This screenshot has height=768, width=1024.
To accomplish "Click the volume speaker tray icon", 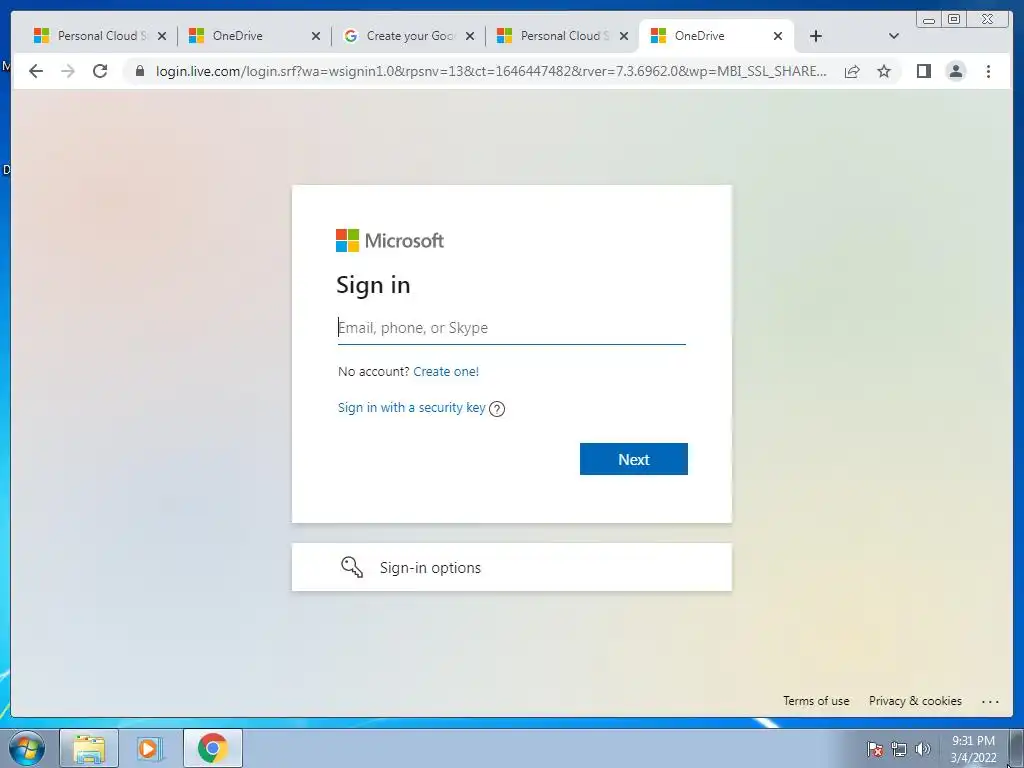I will point(923,749).
